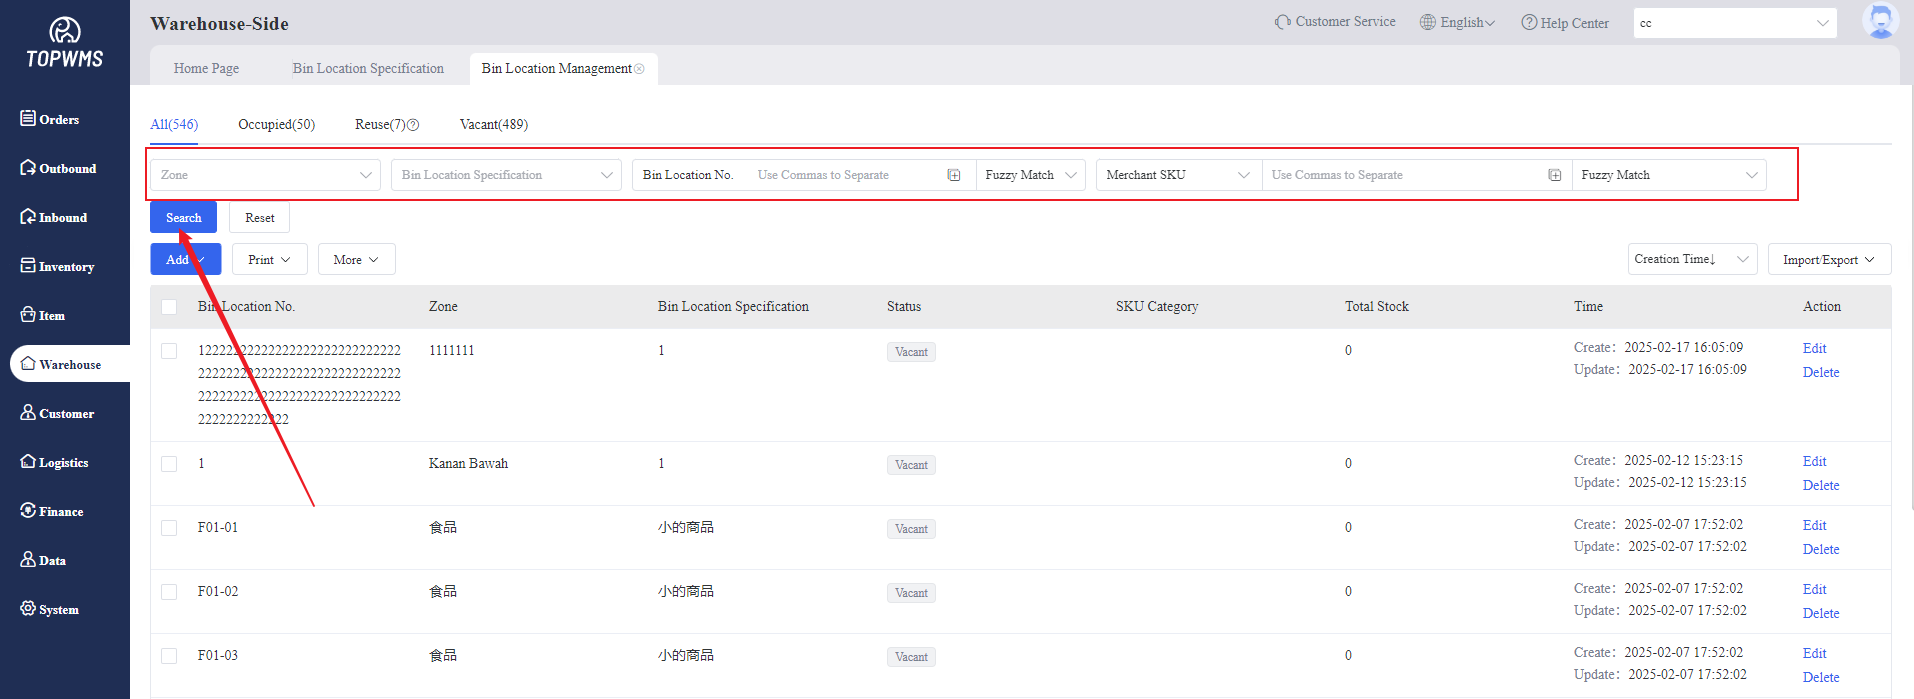Click Delete link for F01-02 row
The width and height of the screenshot is (1914, 699).
click(1820, 613)
